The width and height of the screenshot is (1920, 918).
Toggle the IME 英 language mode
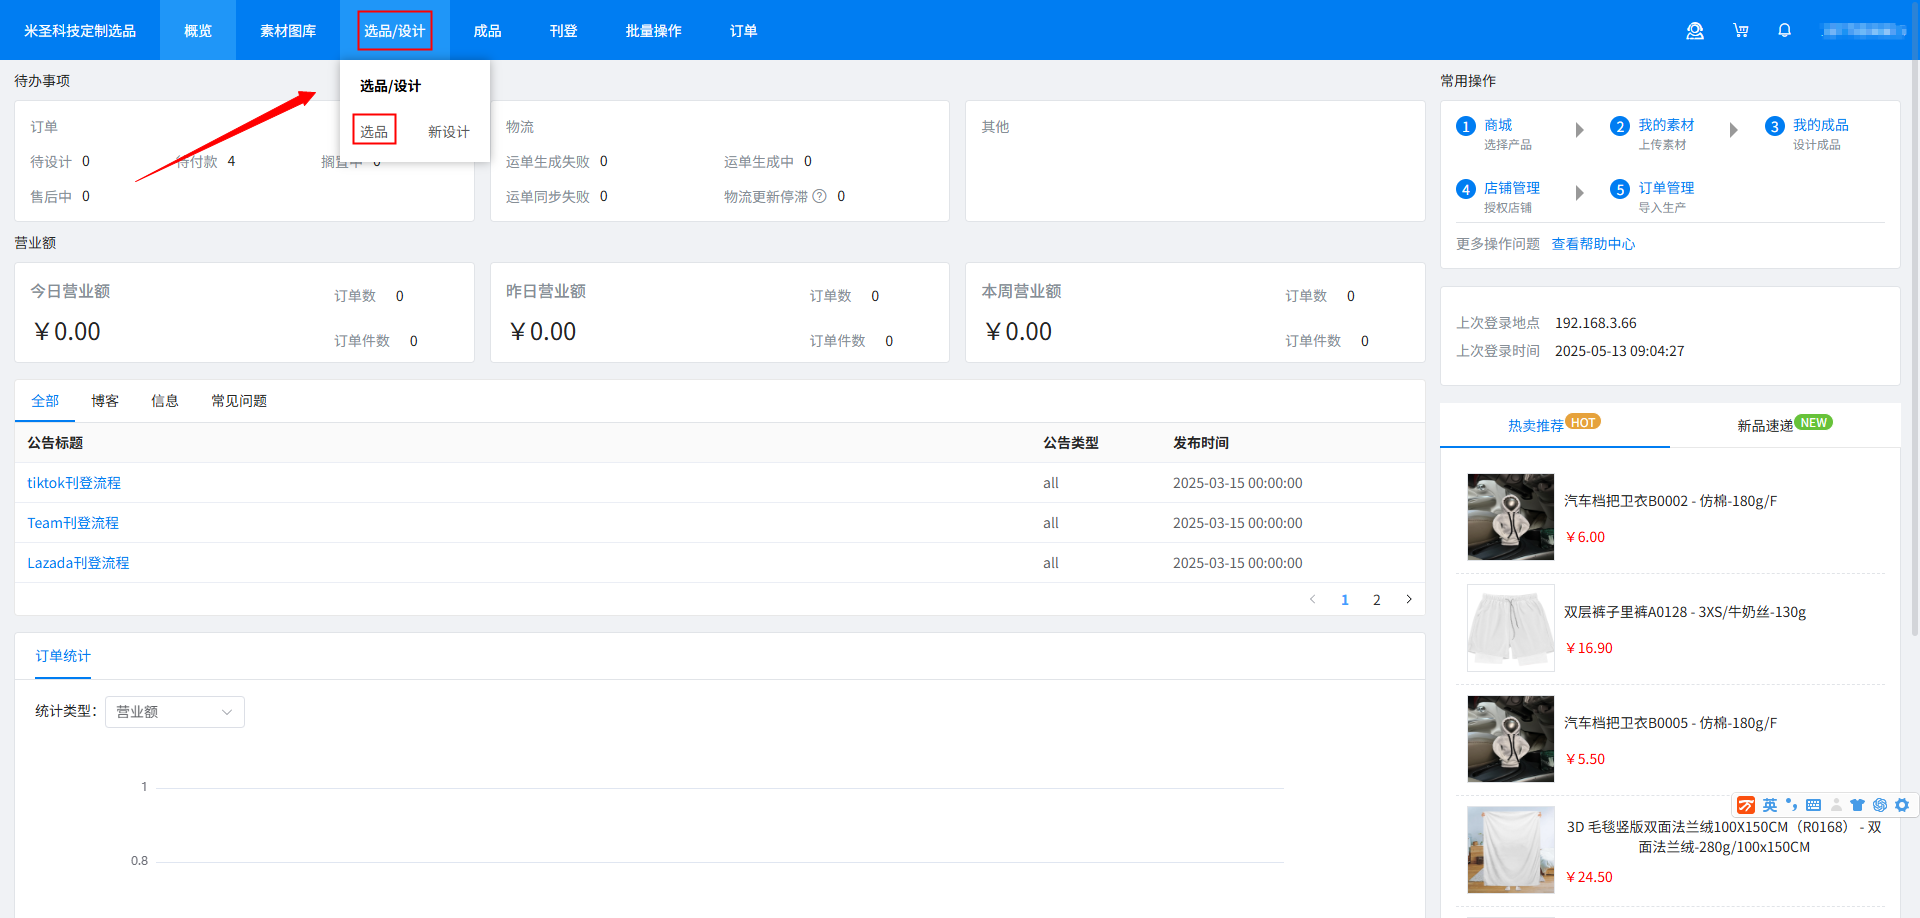point(1770,805)
